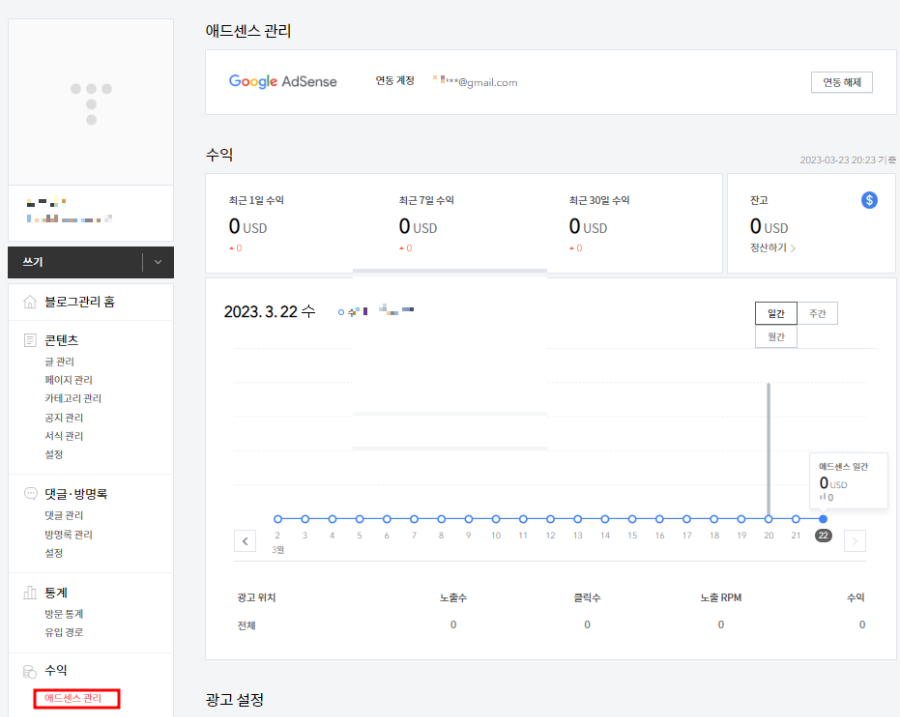
Task: Click the chart data point for date 22
Action: click(x=823, y=519)
